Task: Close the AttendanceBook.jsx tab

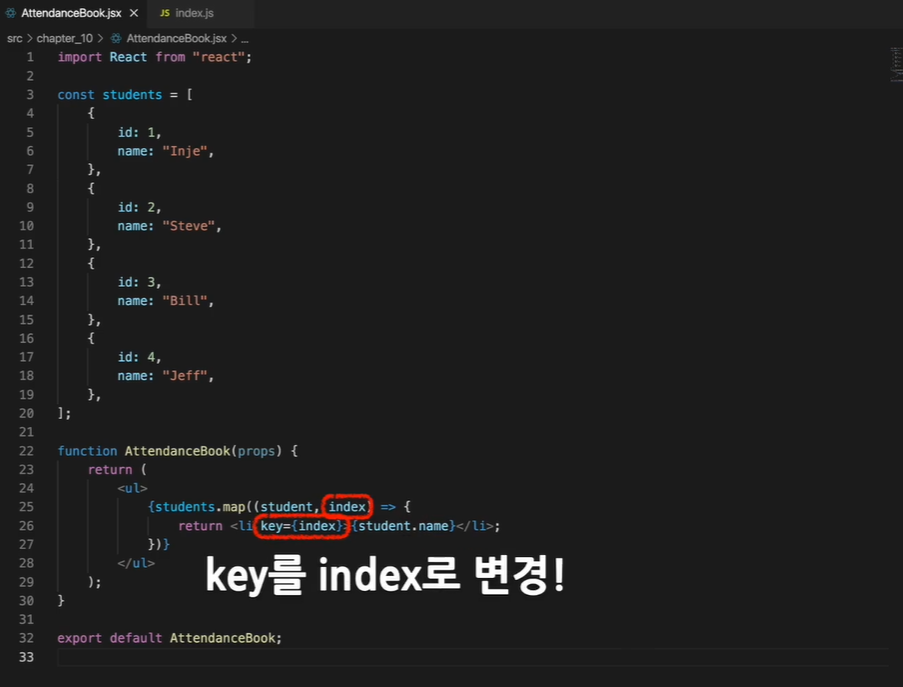Action: [x=134, y=13]
